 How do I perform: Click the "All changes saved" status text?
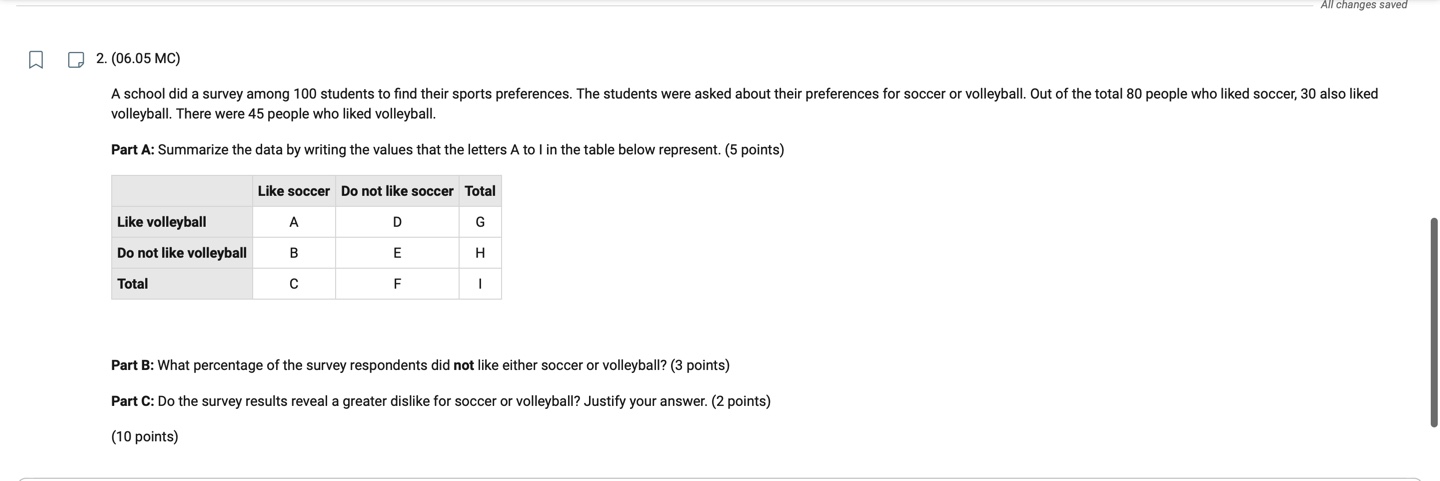(x=1363, y=5)
